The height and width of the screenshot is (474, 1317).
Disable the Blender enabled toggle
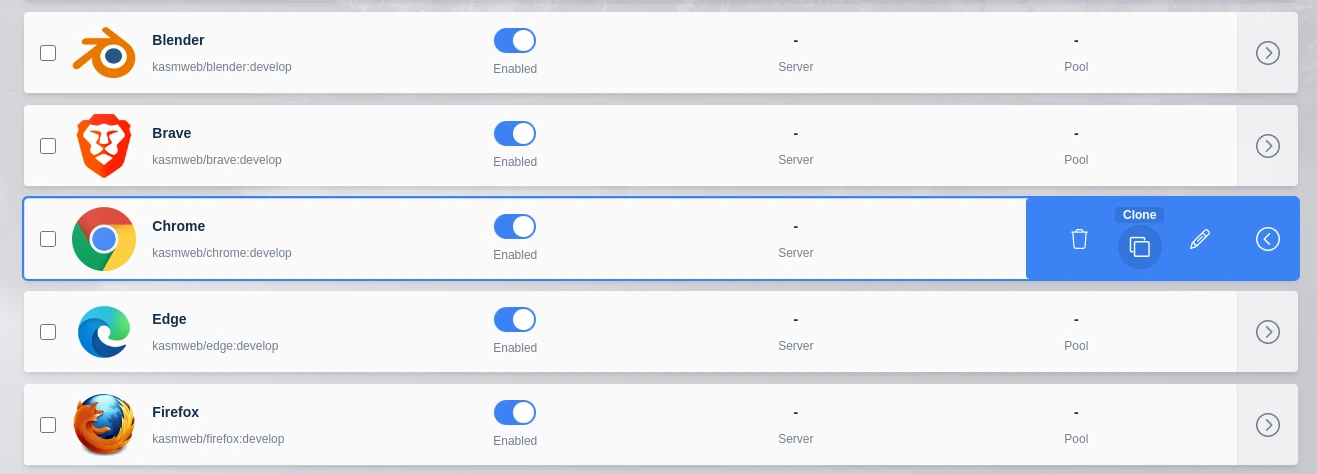tap(515, 41)
